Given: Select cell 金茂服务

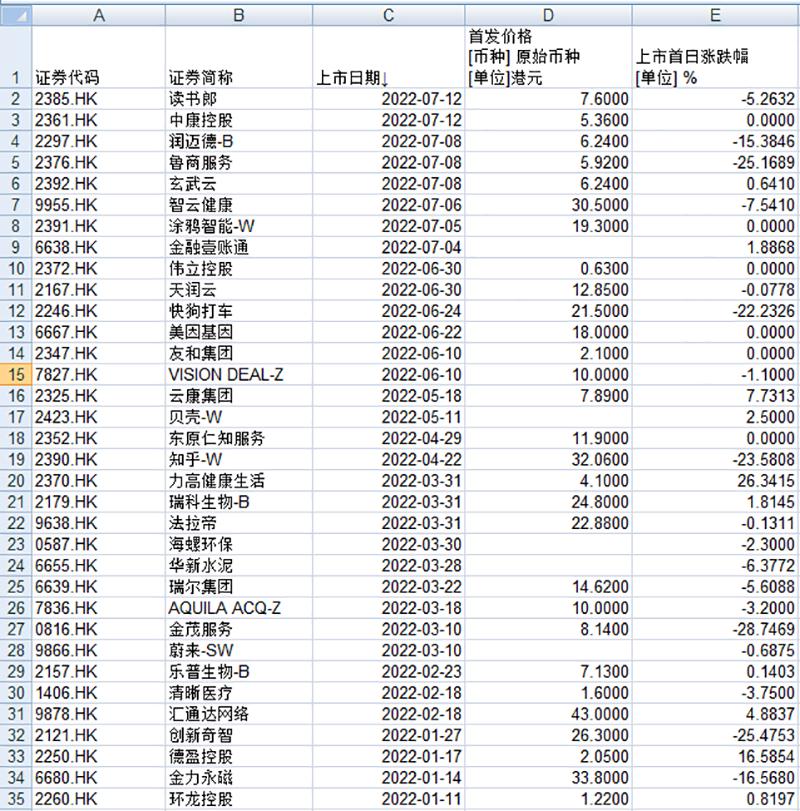Looking at the screenshot, I should (239, 629).
